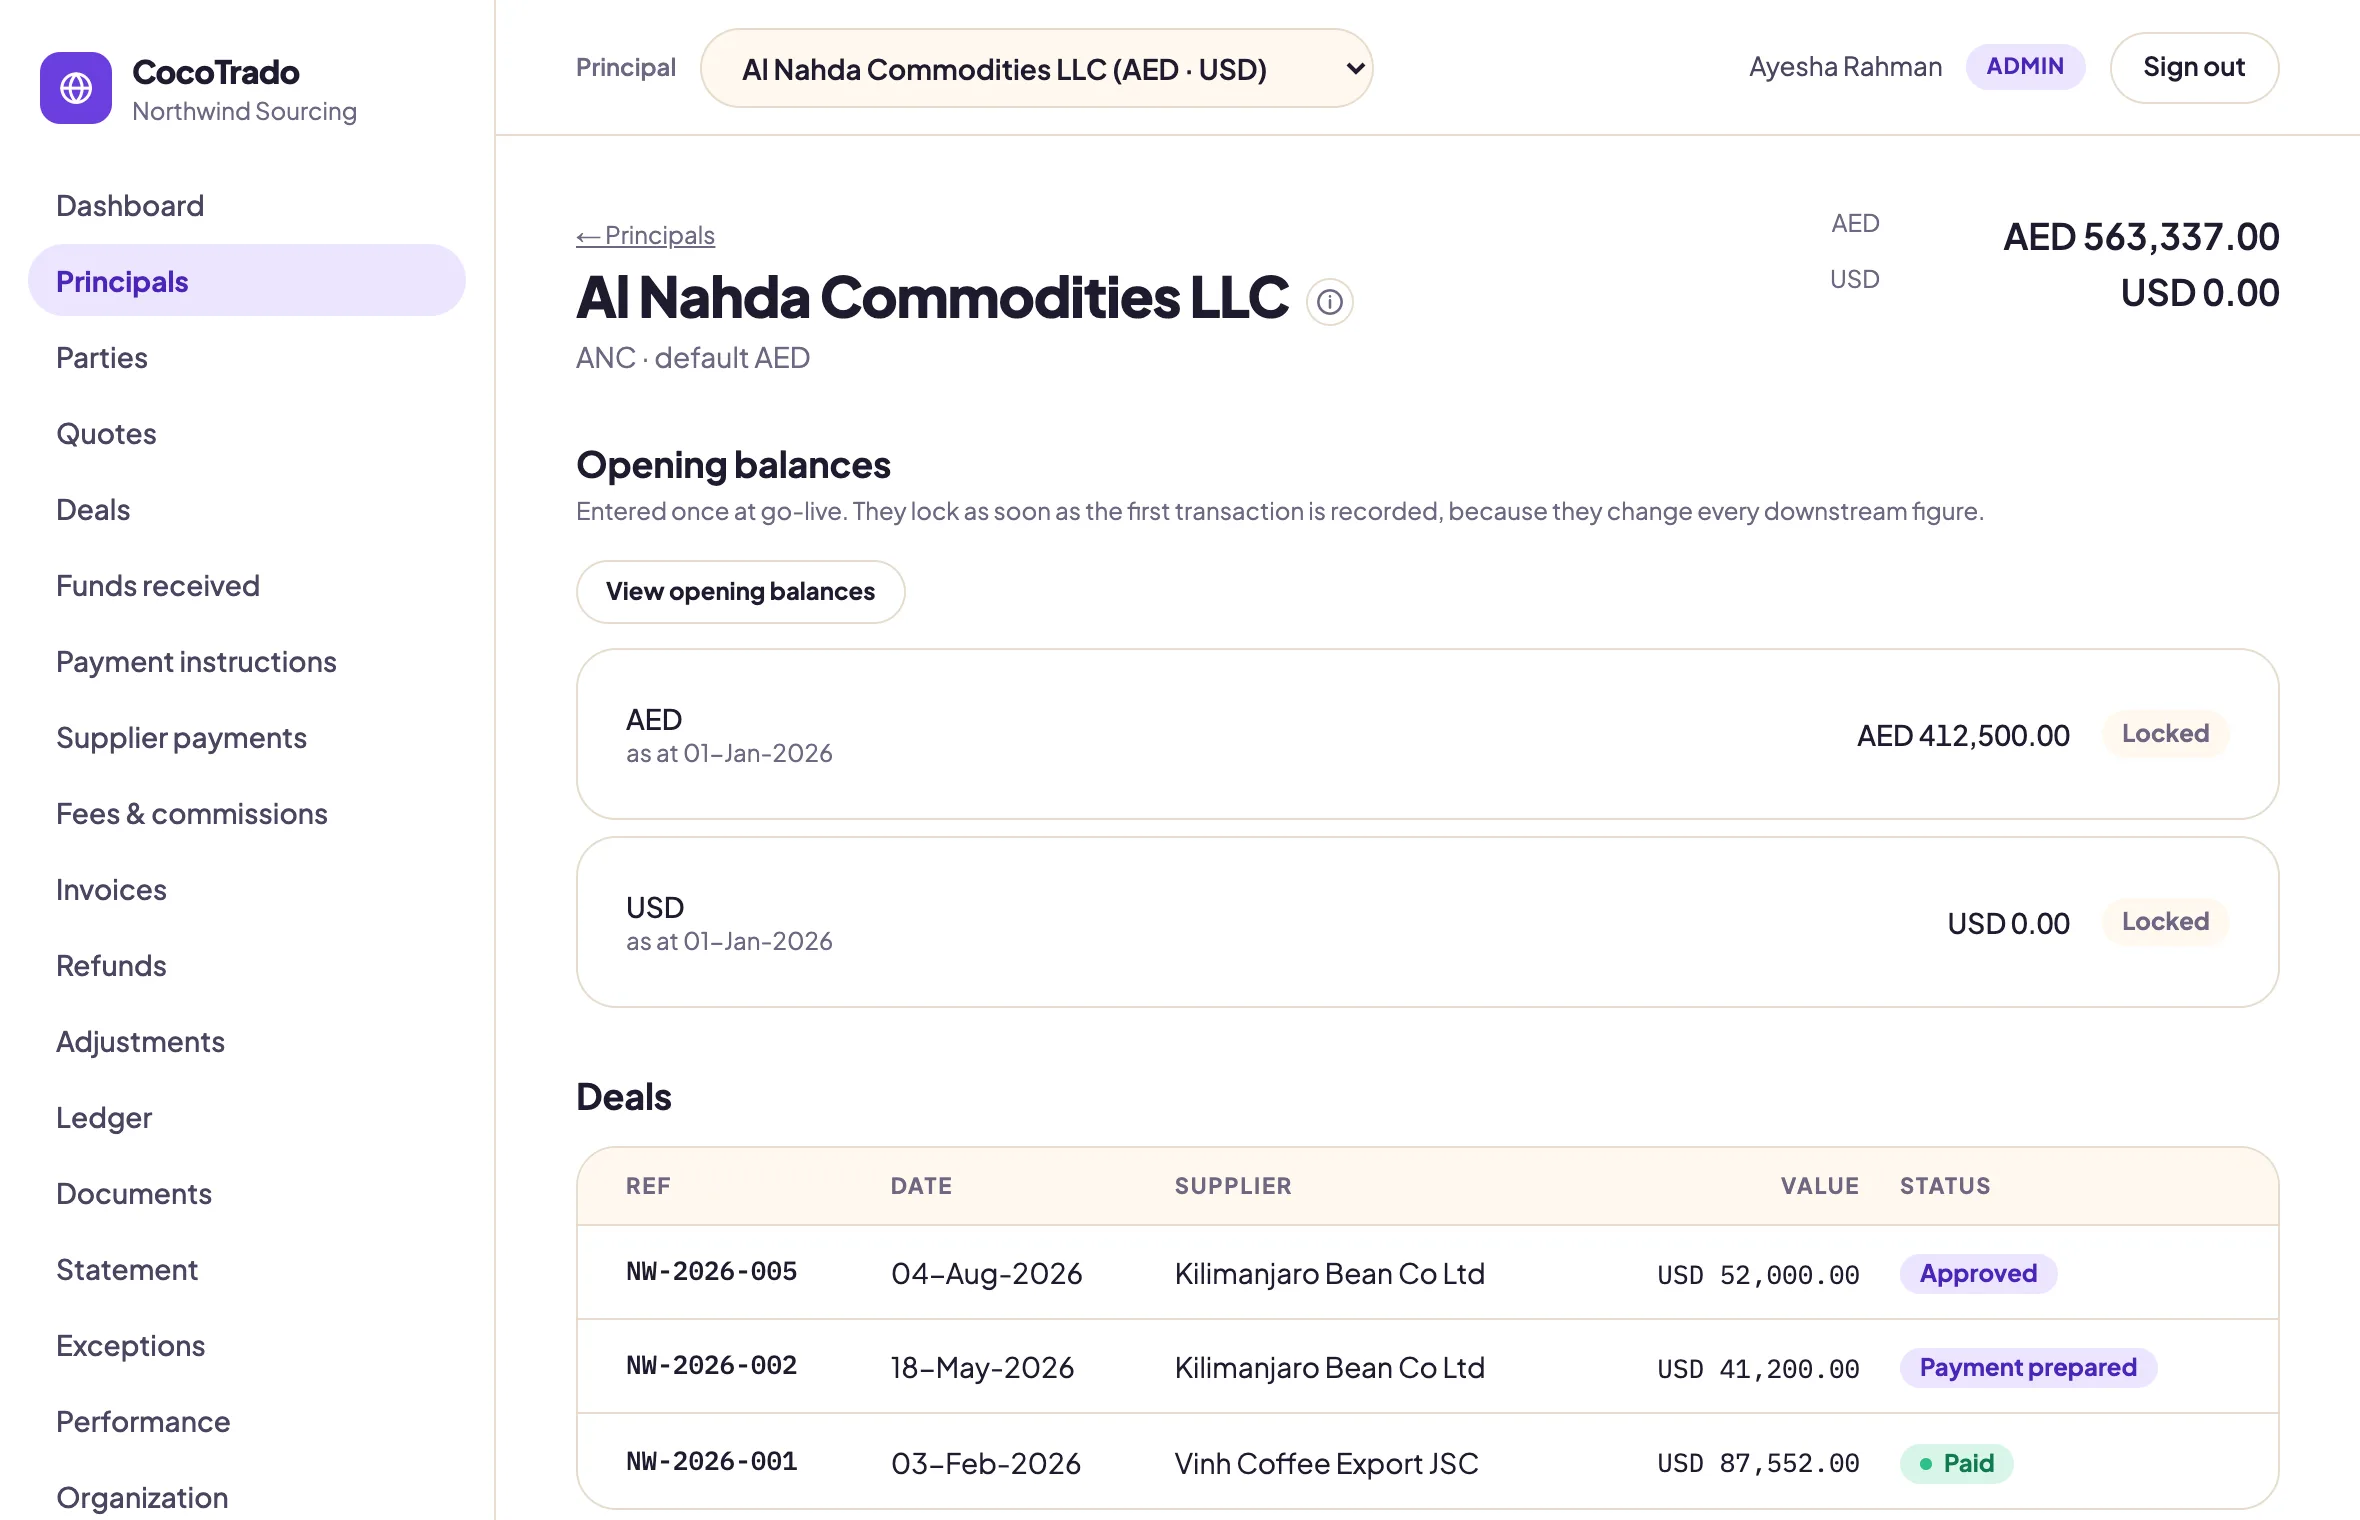Click deal reference NW-2026-002
2360x1520 pixels.
coord(711,1365)
